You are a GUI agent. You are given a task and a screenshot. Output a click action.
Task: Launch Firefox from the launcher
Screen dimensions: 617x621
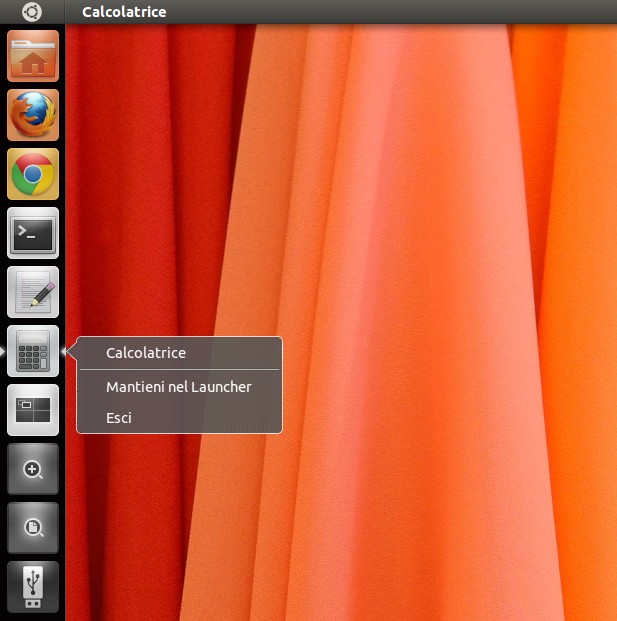pyautogui.click(x=33, y=115)
